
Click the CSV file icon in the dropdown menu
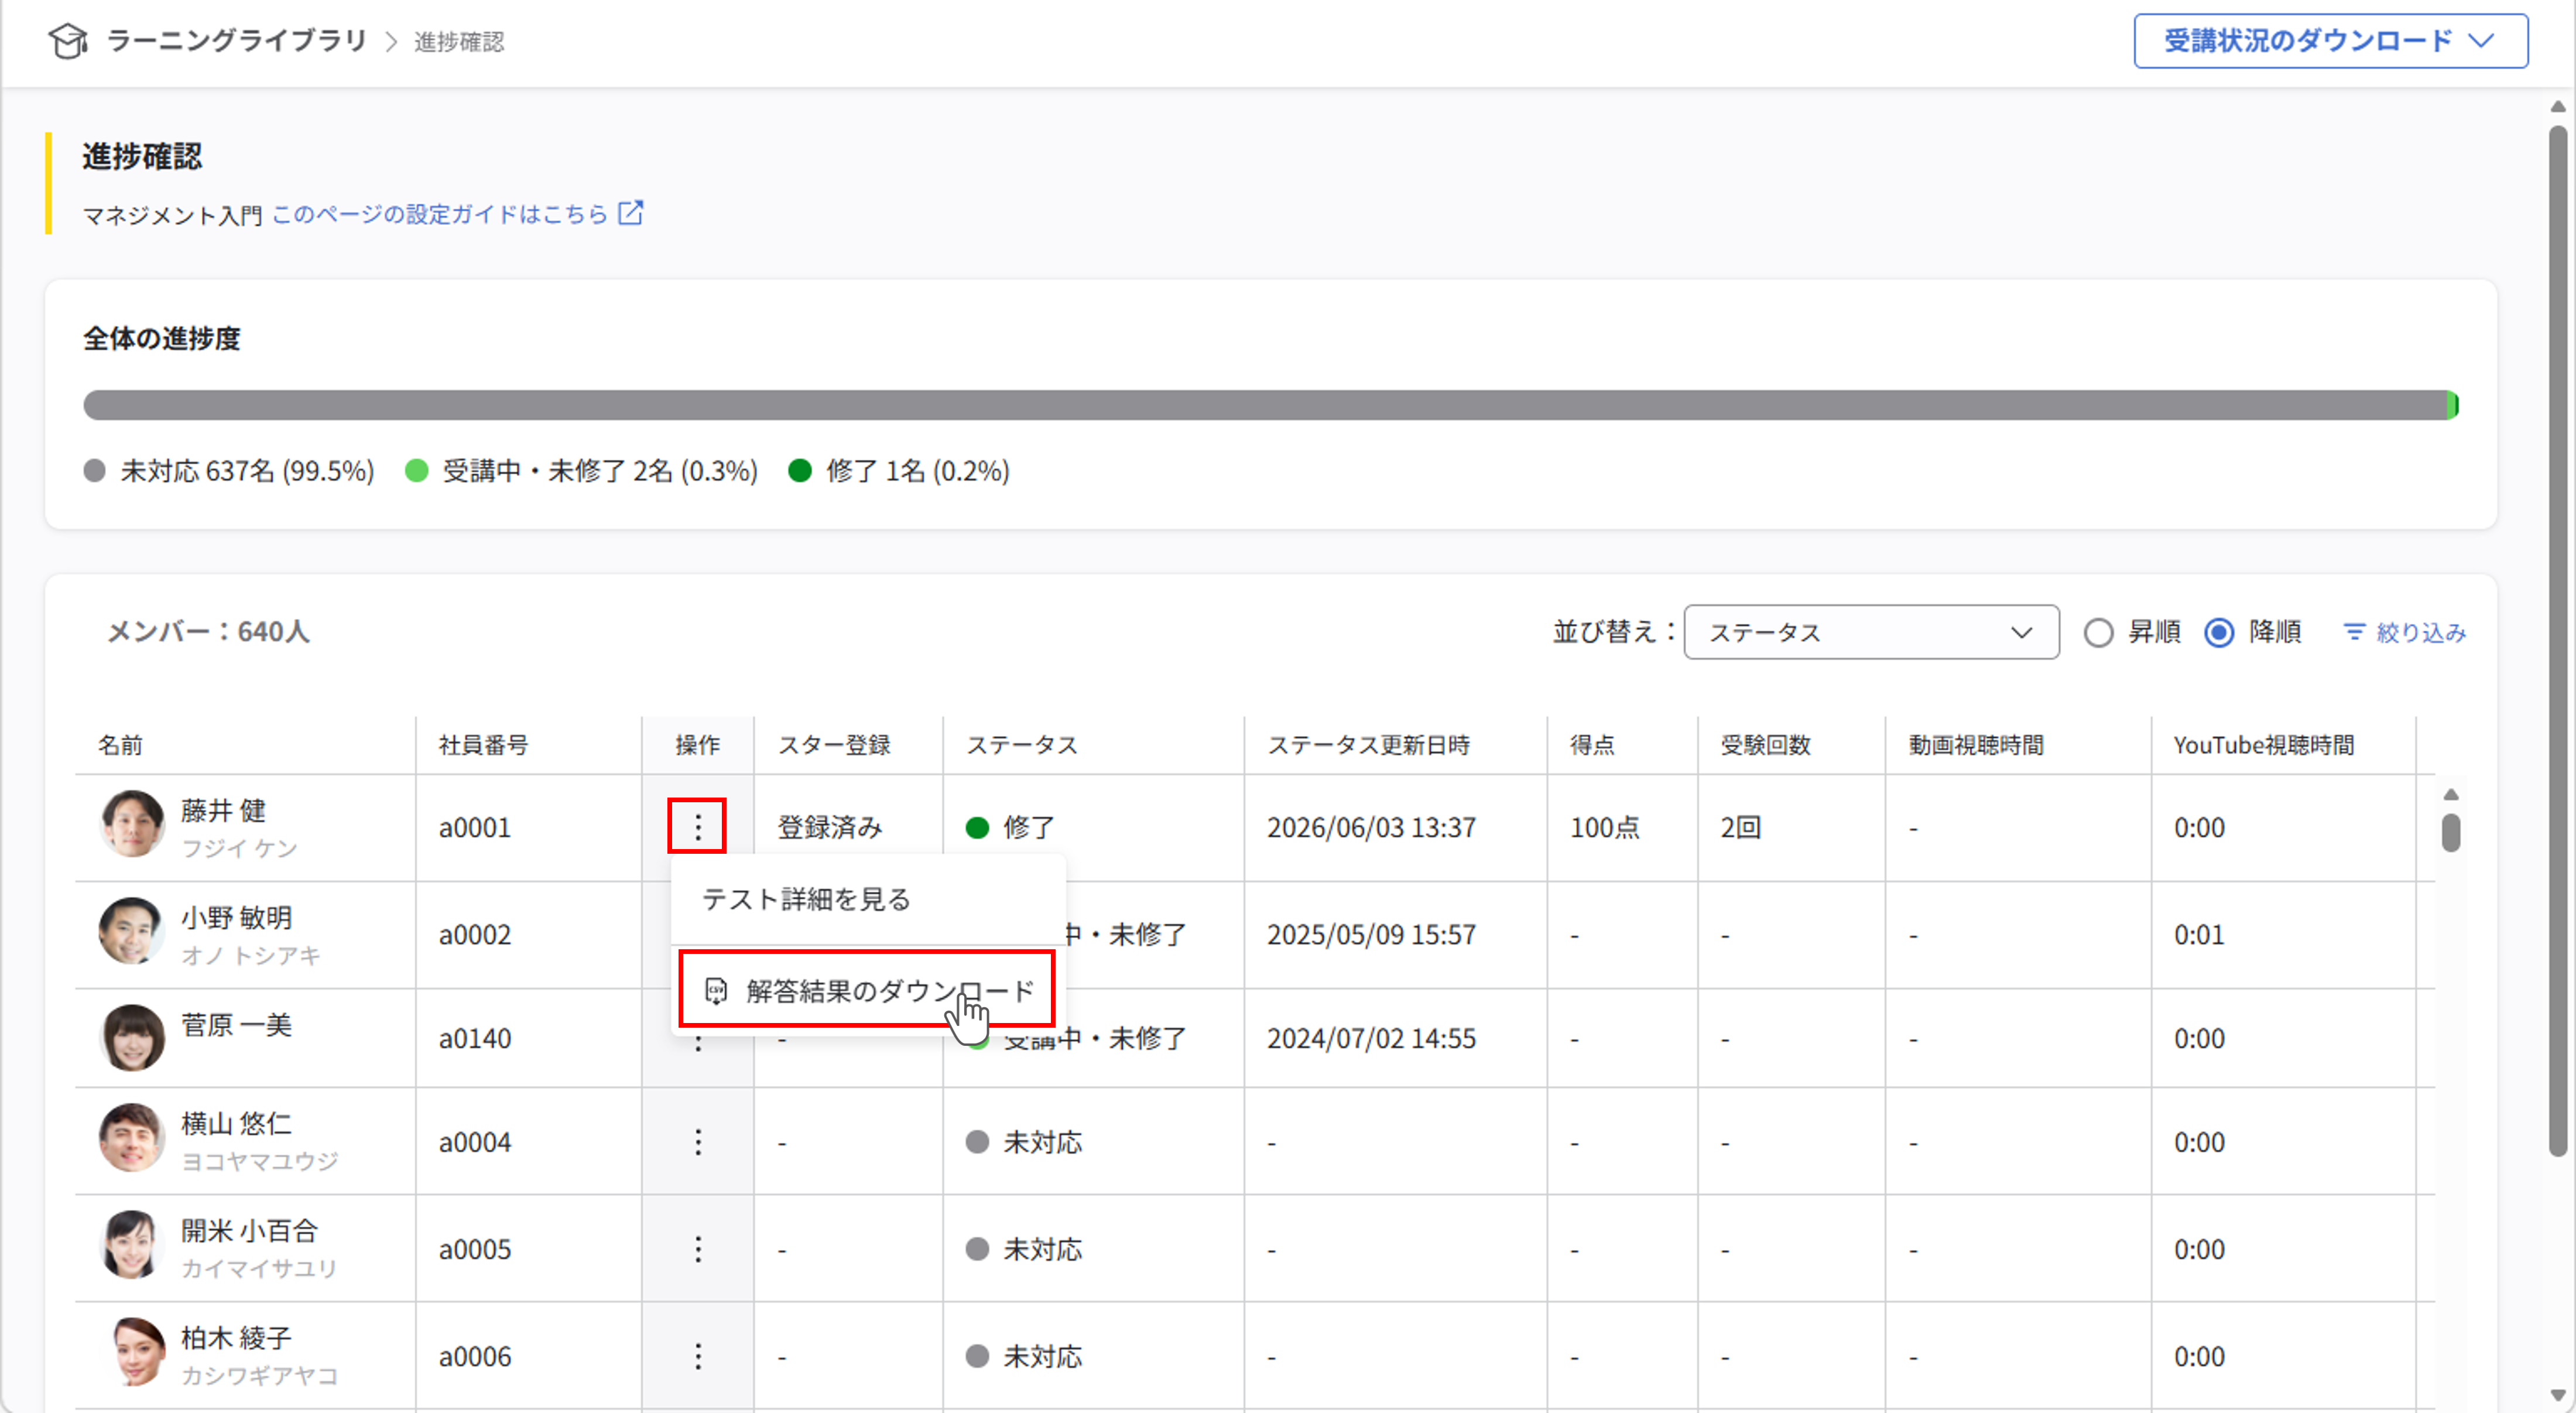(x=716, y=991)
